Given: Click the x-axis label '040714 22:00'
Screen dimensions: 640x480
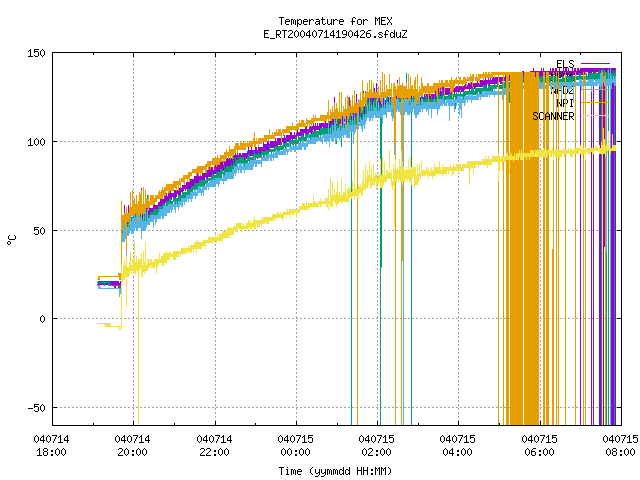Looking at the screenshot, I should pyautogui.click(x=214, y=446).
